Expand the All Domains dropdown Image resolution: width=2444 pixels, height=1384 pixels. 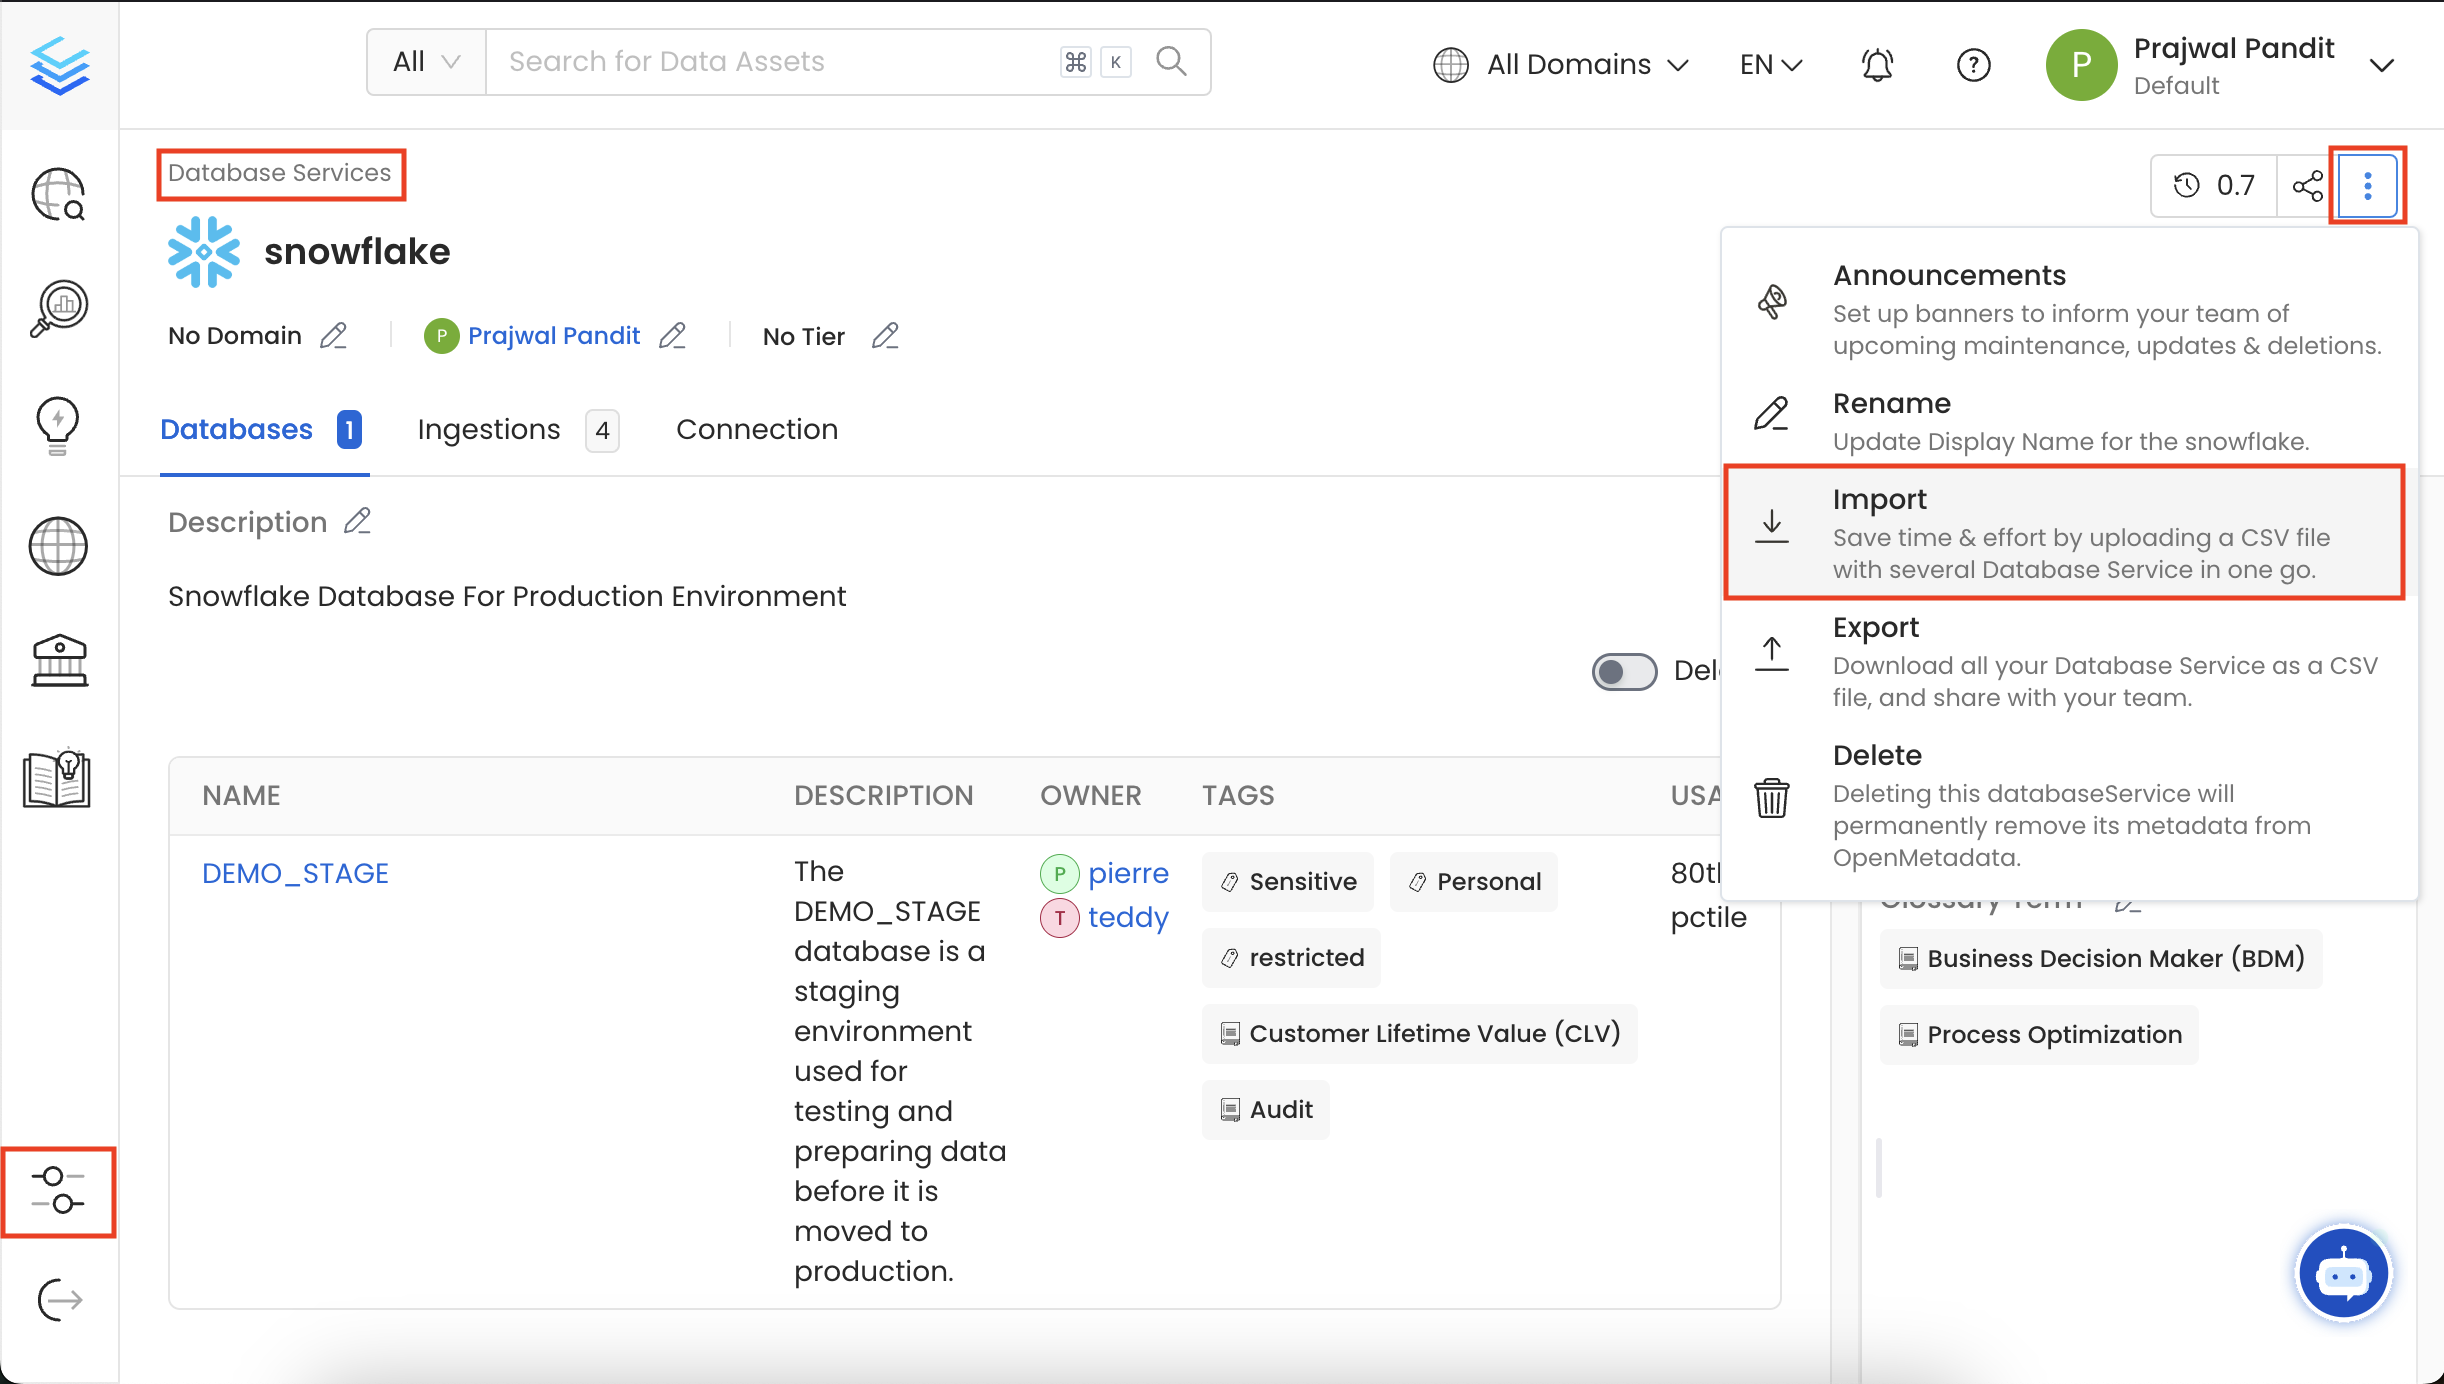(1563, 64)
